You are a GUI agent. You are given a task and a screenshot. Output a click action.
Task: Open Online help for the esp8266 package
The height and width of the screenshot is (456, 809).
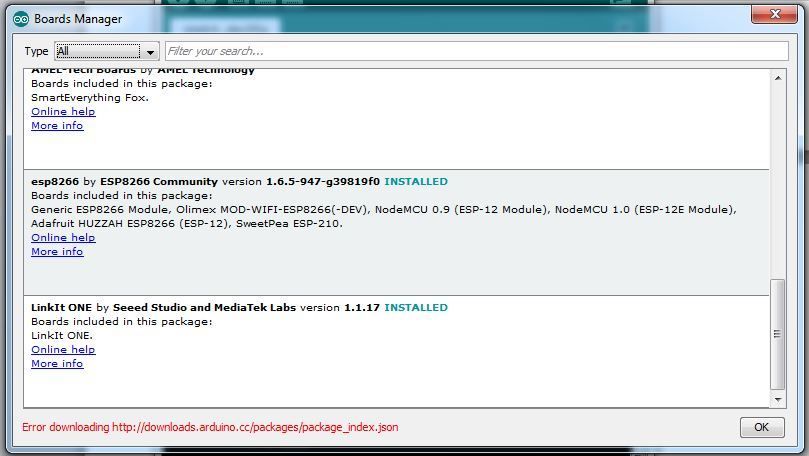pyautogui.click(x=63, y=237)
